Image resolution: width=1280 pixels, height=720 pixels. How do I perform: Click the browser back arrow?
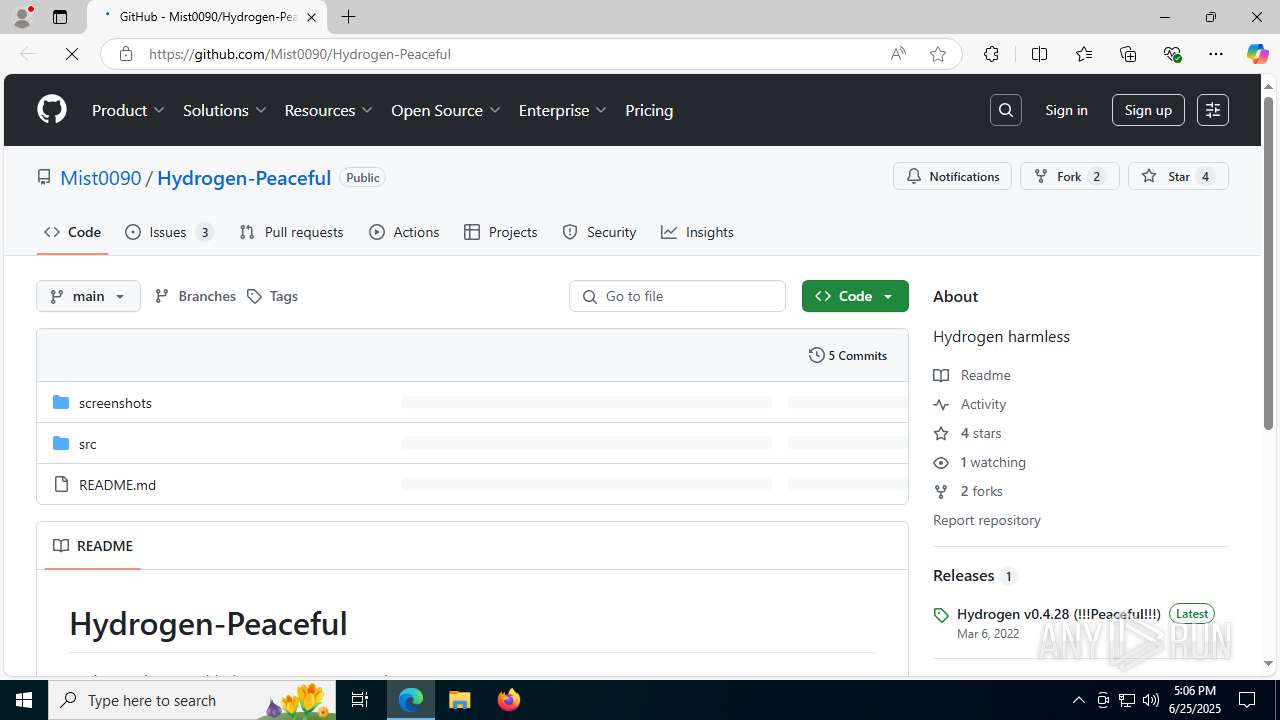pos(28,54)
